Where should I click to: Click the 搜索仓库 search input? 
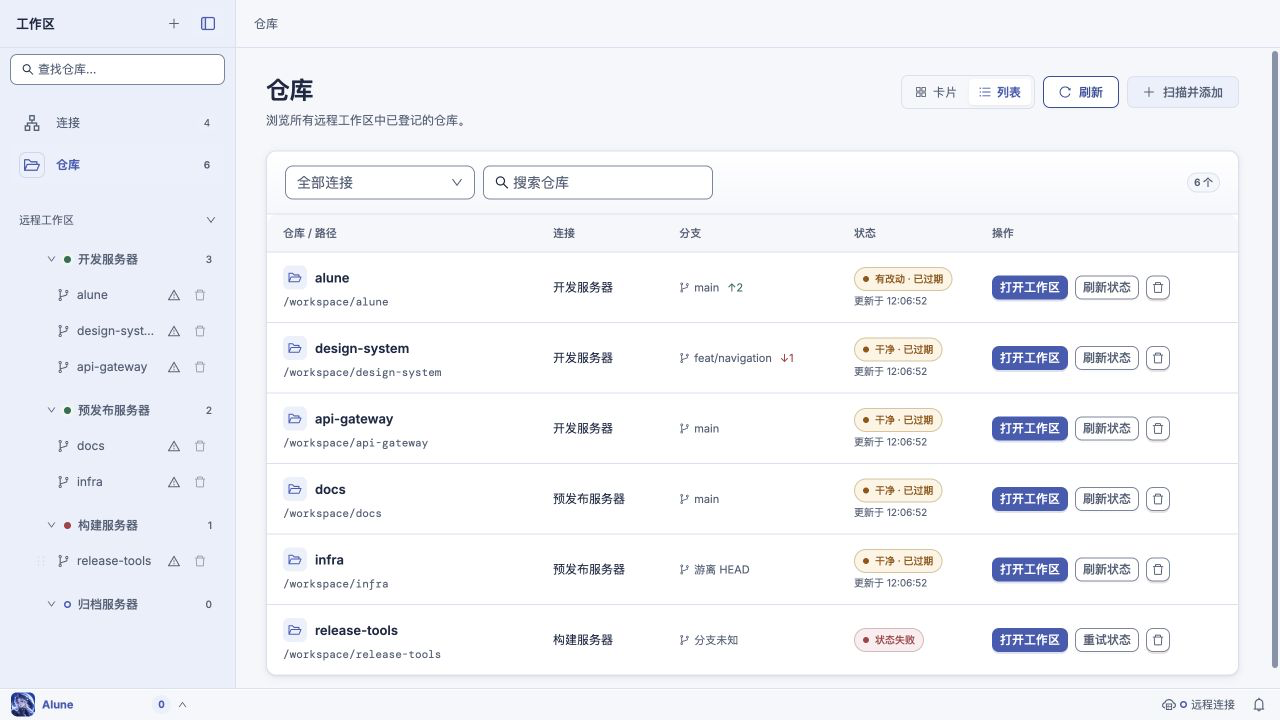(598, 183)
